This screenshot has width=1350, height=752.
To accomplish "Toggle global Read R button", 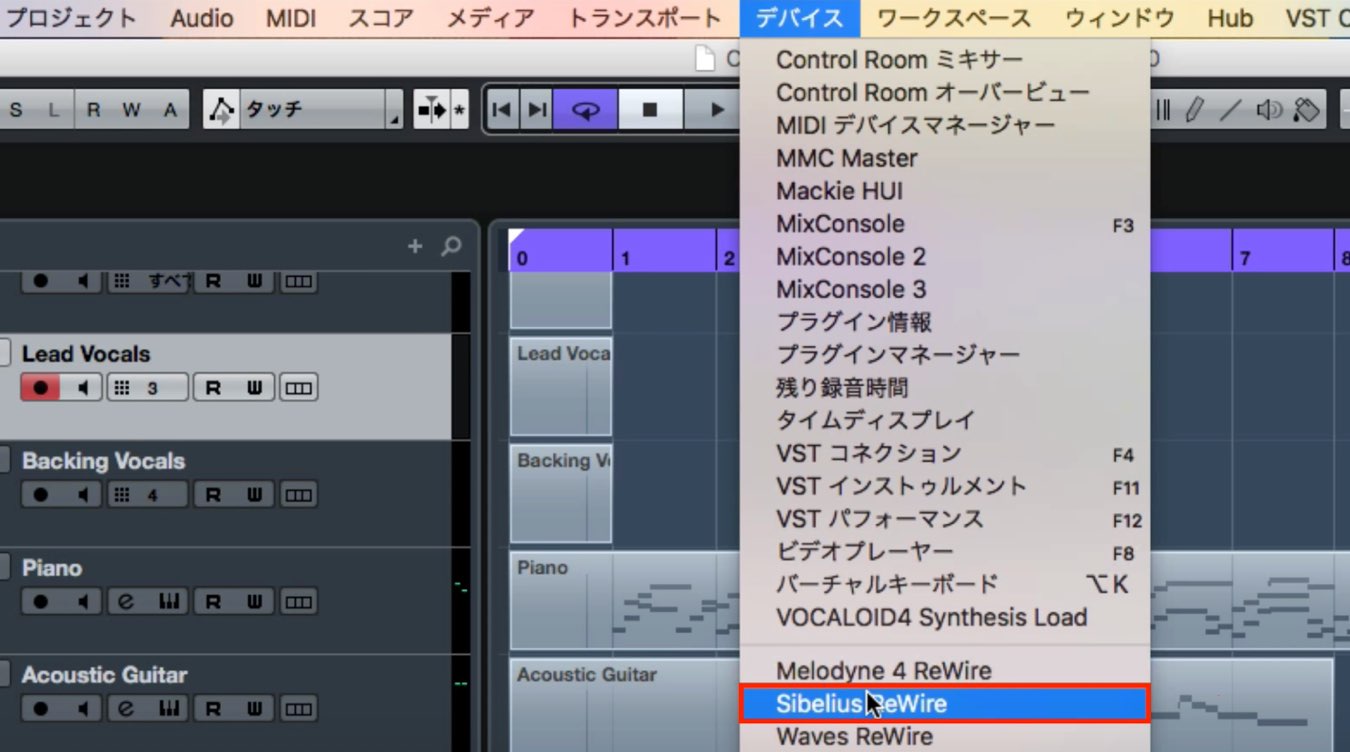I will pos(93,110).
